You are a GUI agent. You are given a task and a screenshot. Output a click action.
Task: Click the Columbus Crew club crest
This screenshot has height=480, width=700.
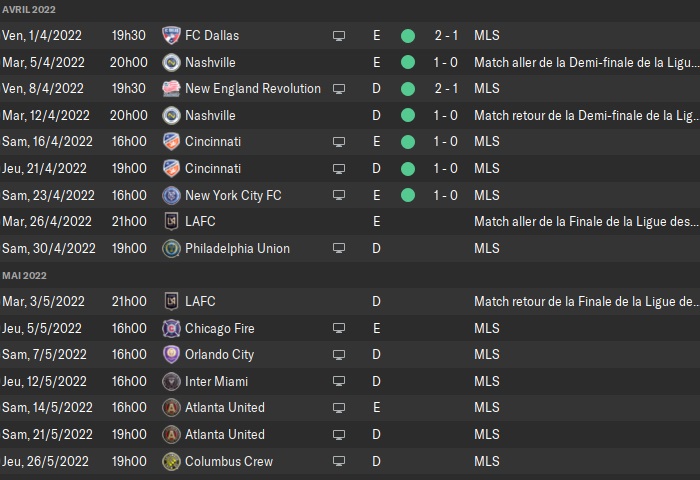point(171,461)
